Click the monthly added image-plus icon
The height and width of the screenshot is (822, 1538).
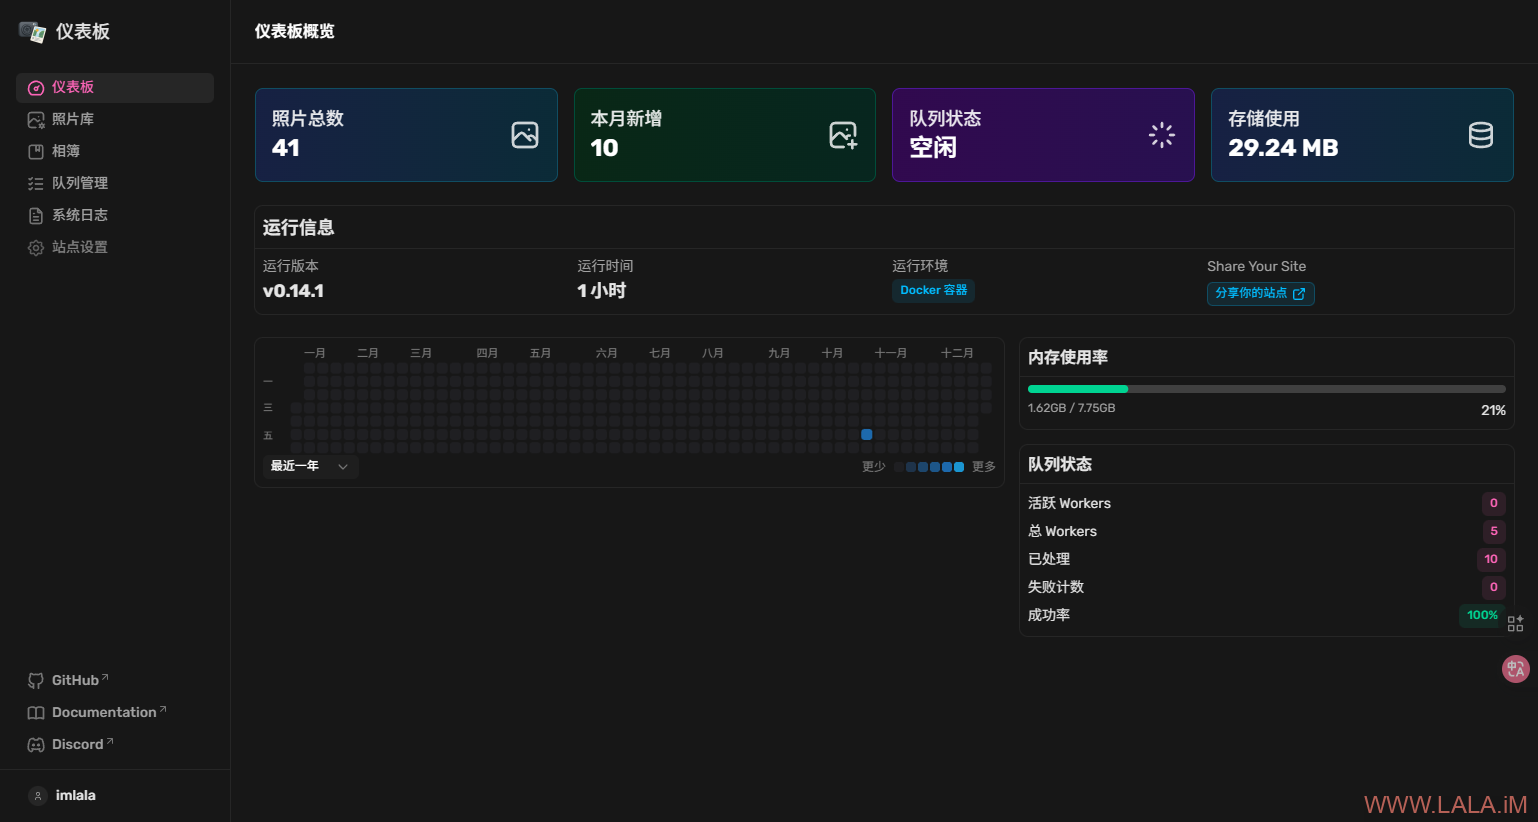coord(843,135)
